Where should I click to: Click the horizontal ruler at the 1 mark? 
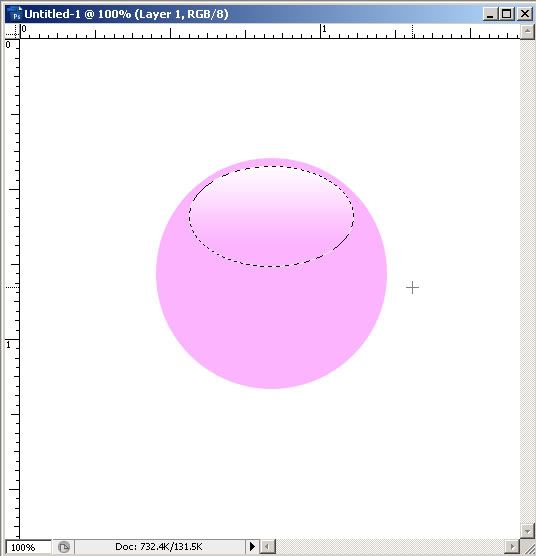(322, 31)
